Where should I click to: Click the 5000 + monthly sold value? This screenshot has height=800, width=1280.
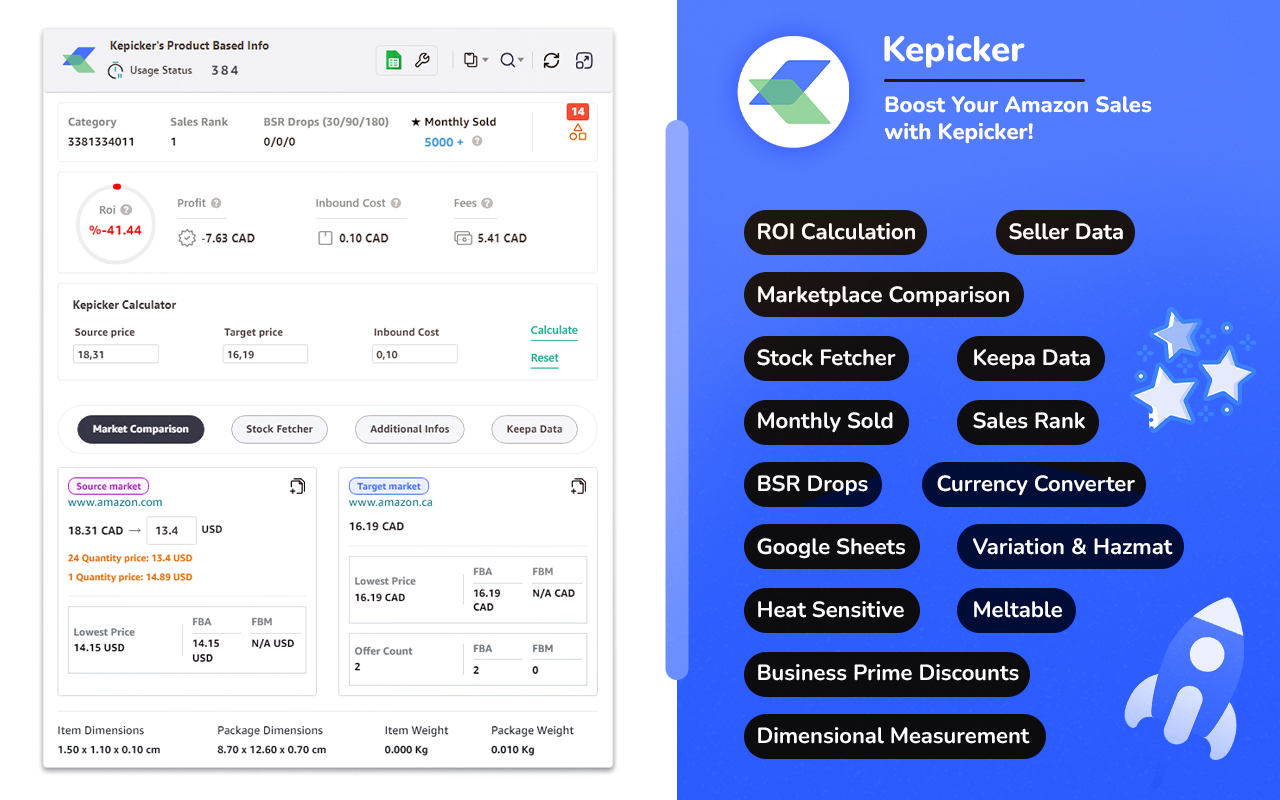click(x=444, y=142)
